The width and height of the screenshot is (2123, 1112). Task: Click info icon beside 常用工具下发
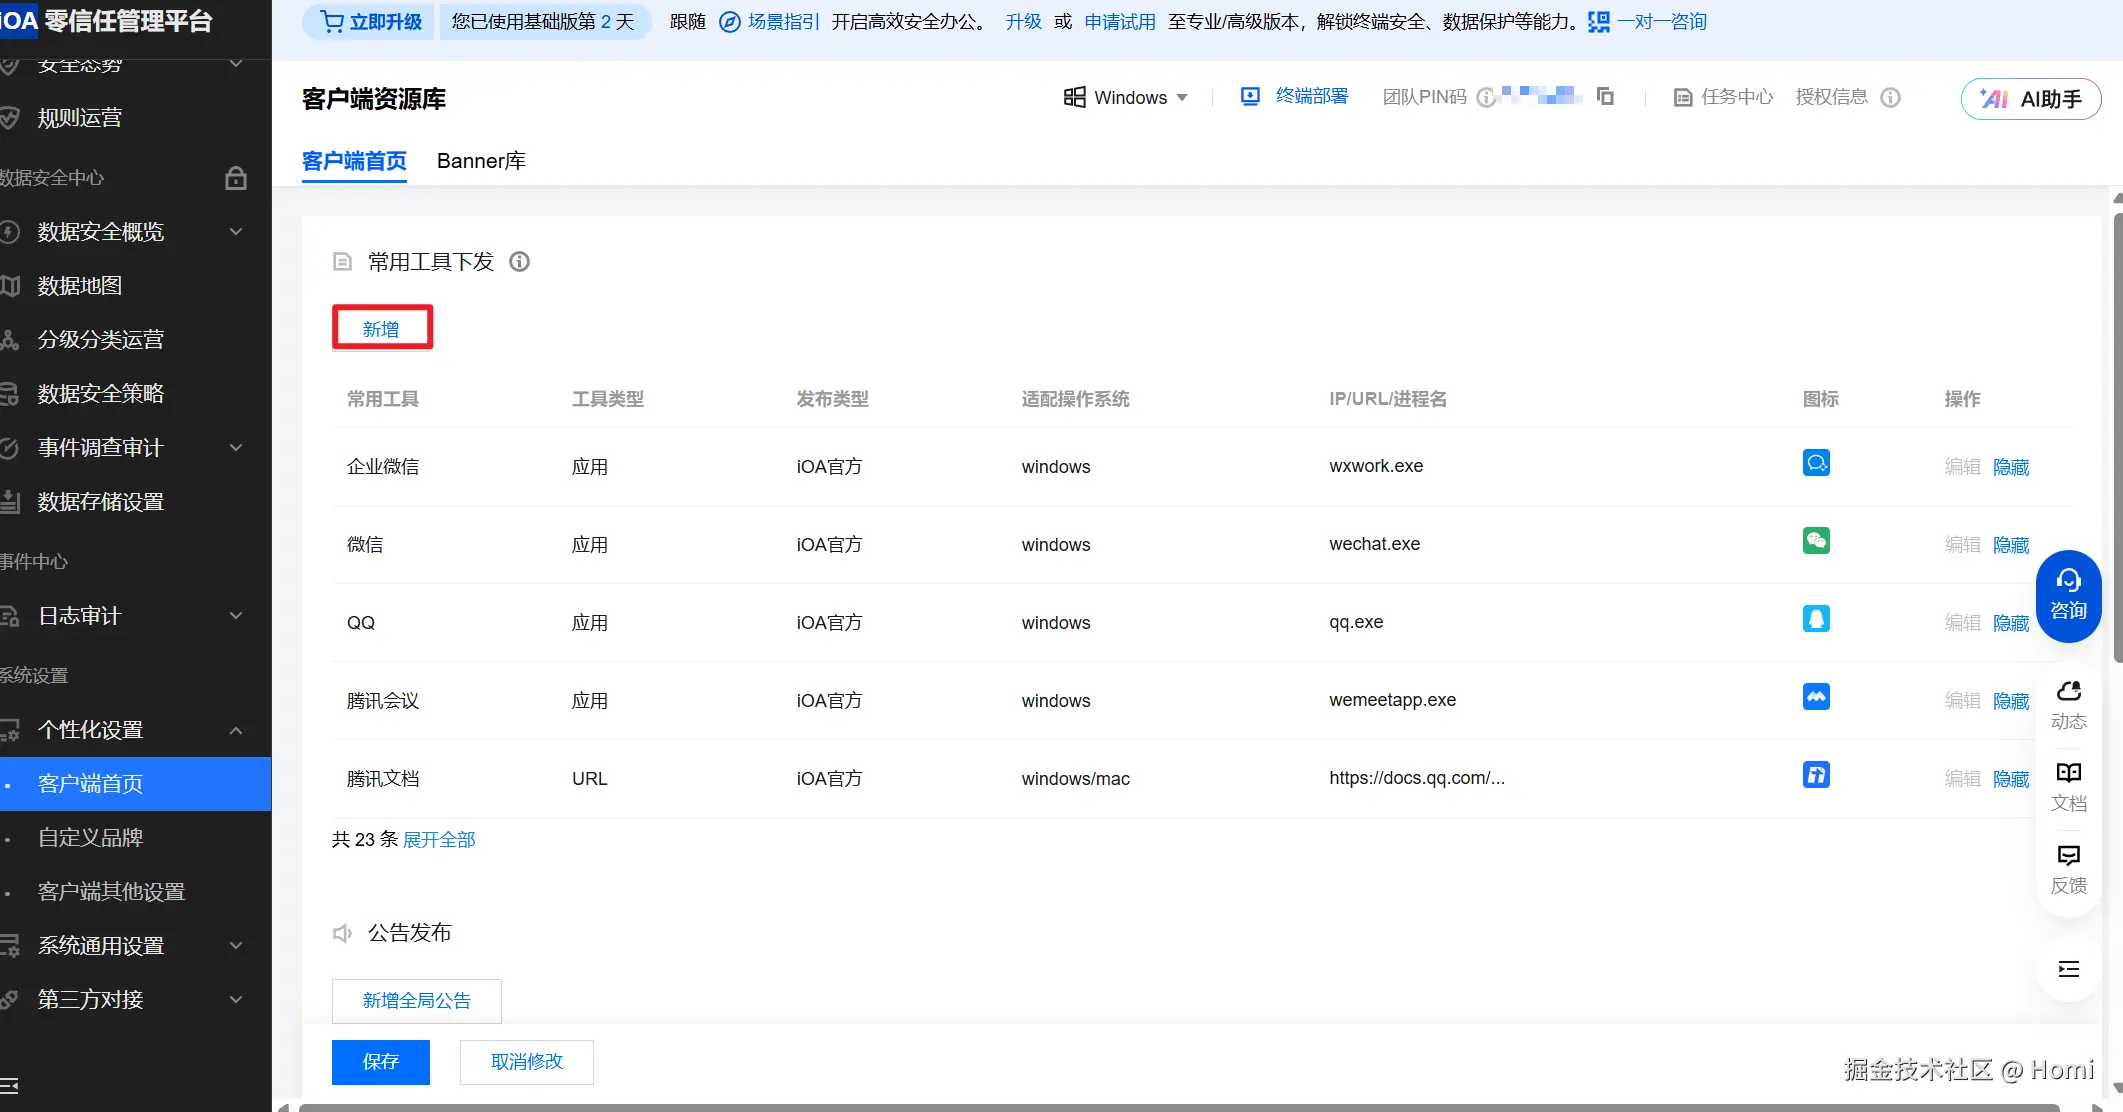point(519,262)
